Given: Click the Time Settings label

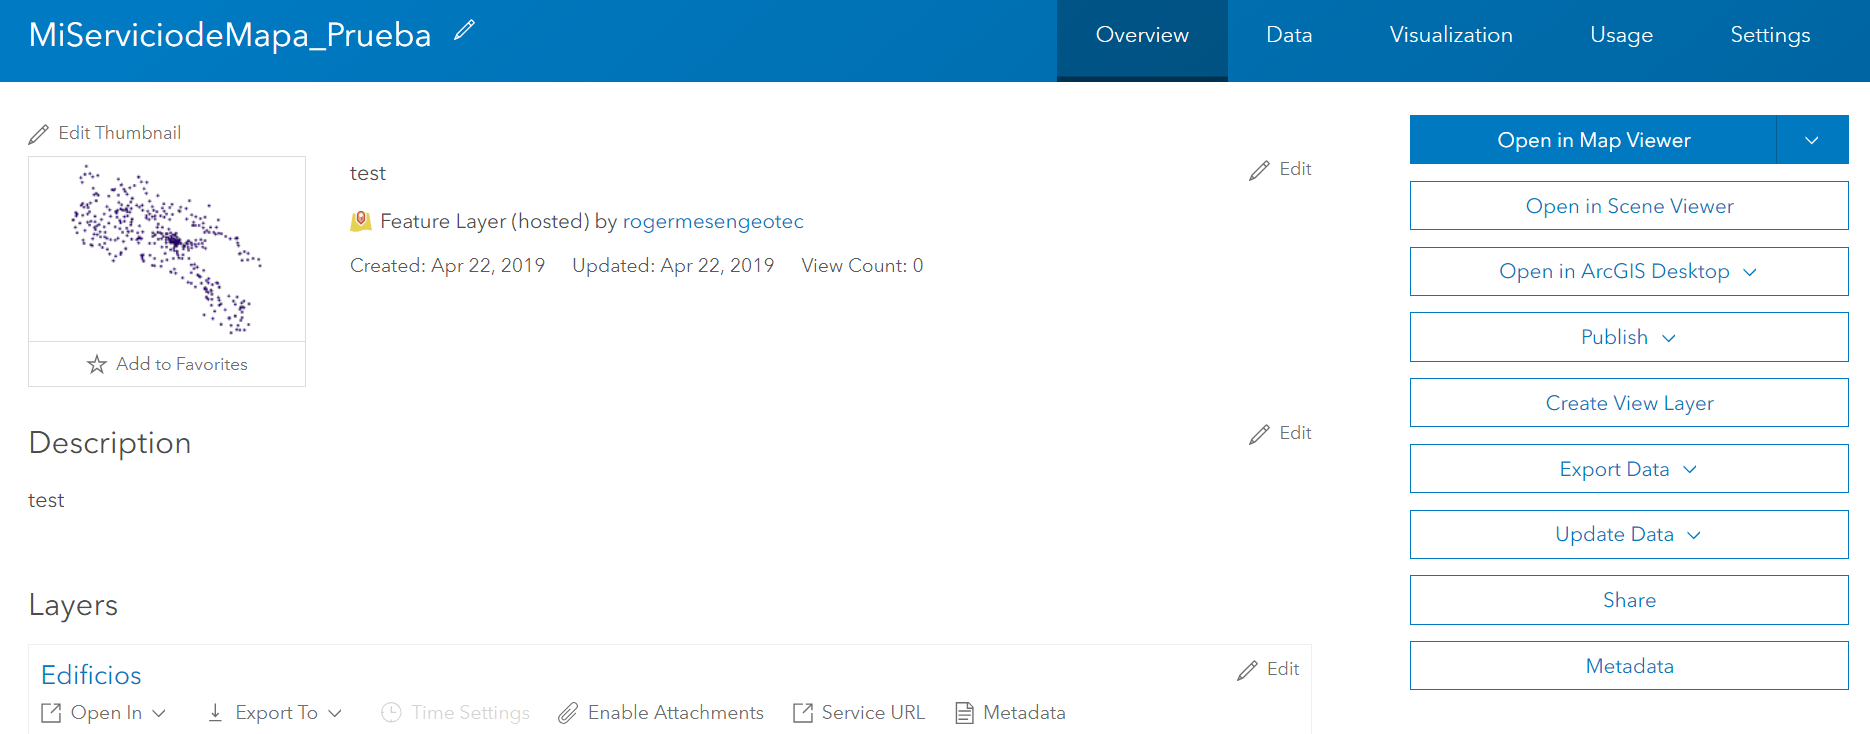Looking at the screenshot, I should [470, 713].
